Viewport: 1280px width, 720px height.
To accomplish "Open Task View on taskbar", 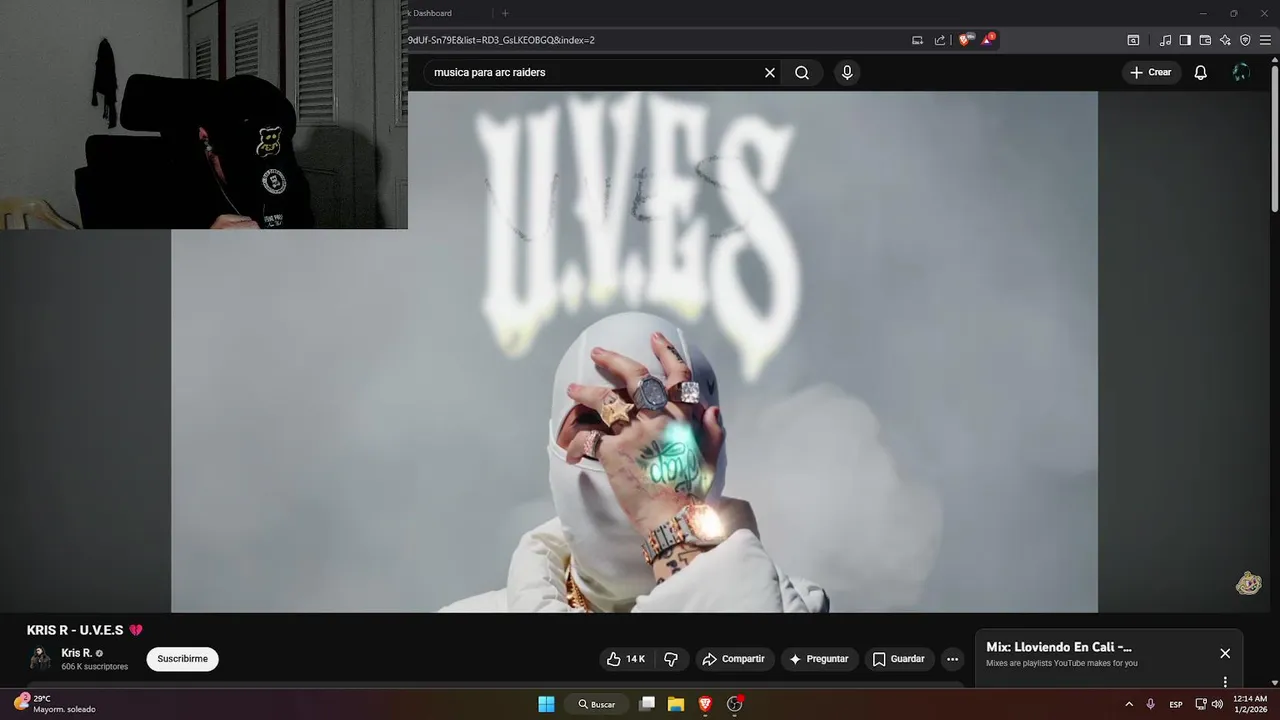I will [647, 704].
